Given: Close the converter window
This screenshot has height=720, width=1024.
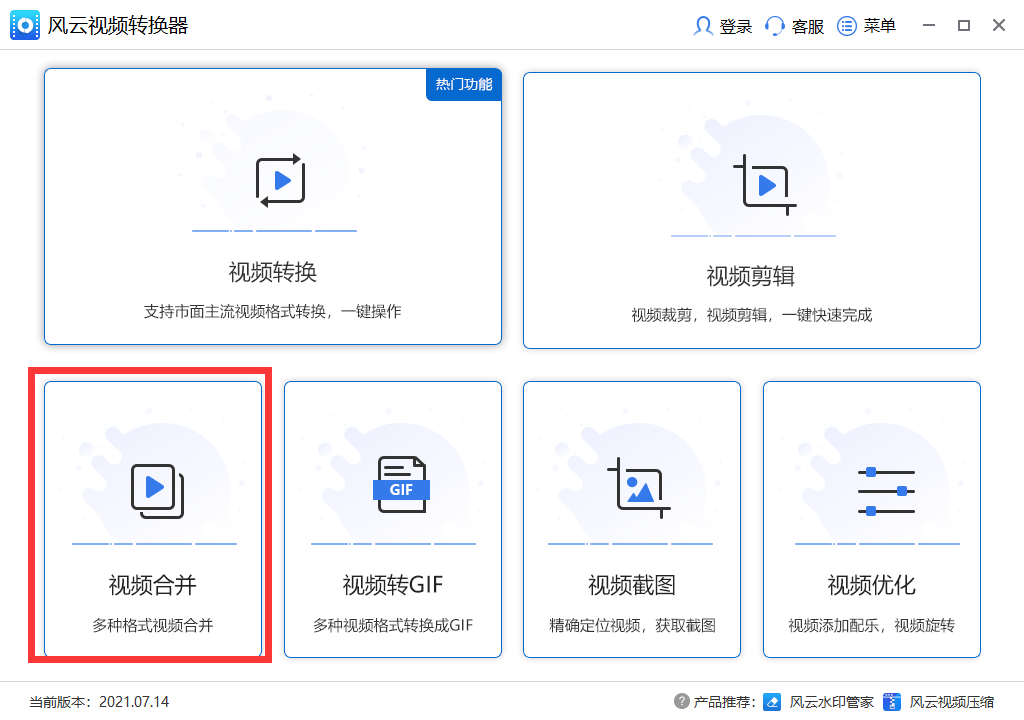Looking at the screenshot, I should click(999, 25).
